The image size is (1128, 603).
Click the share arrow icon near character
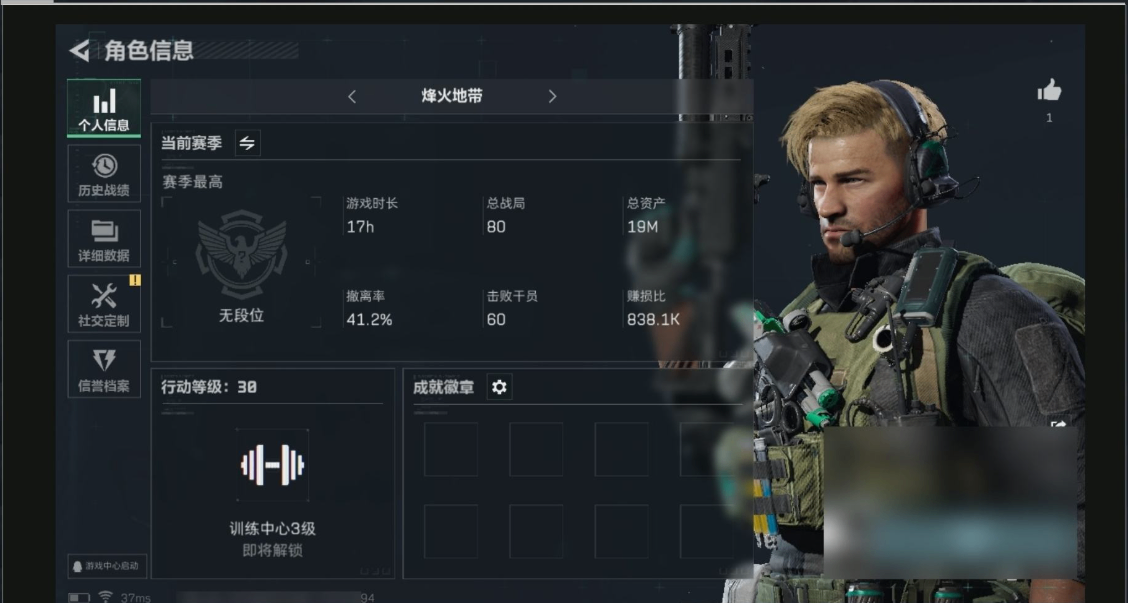pos(1058,425)
